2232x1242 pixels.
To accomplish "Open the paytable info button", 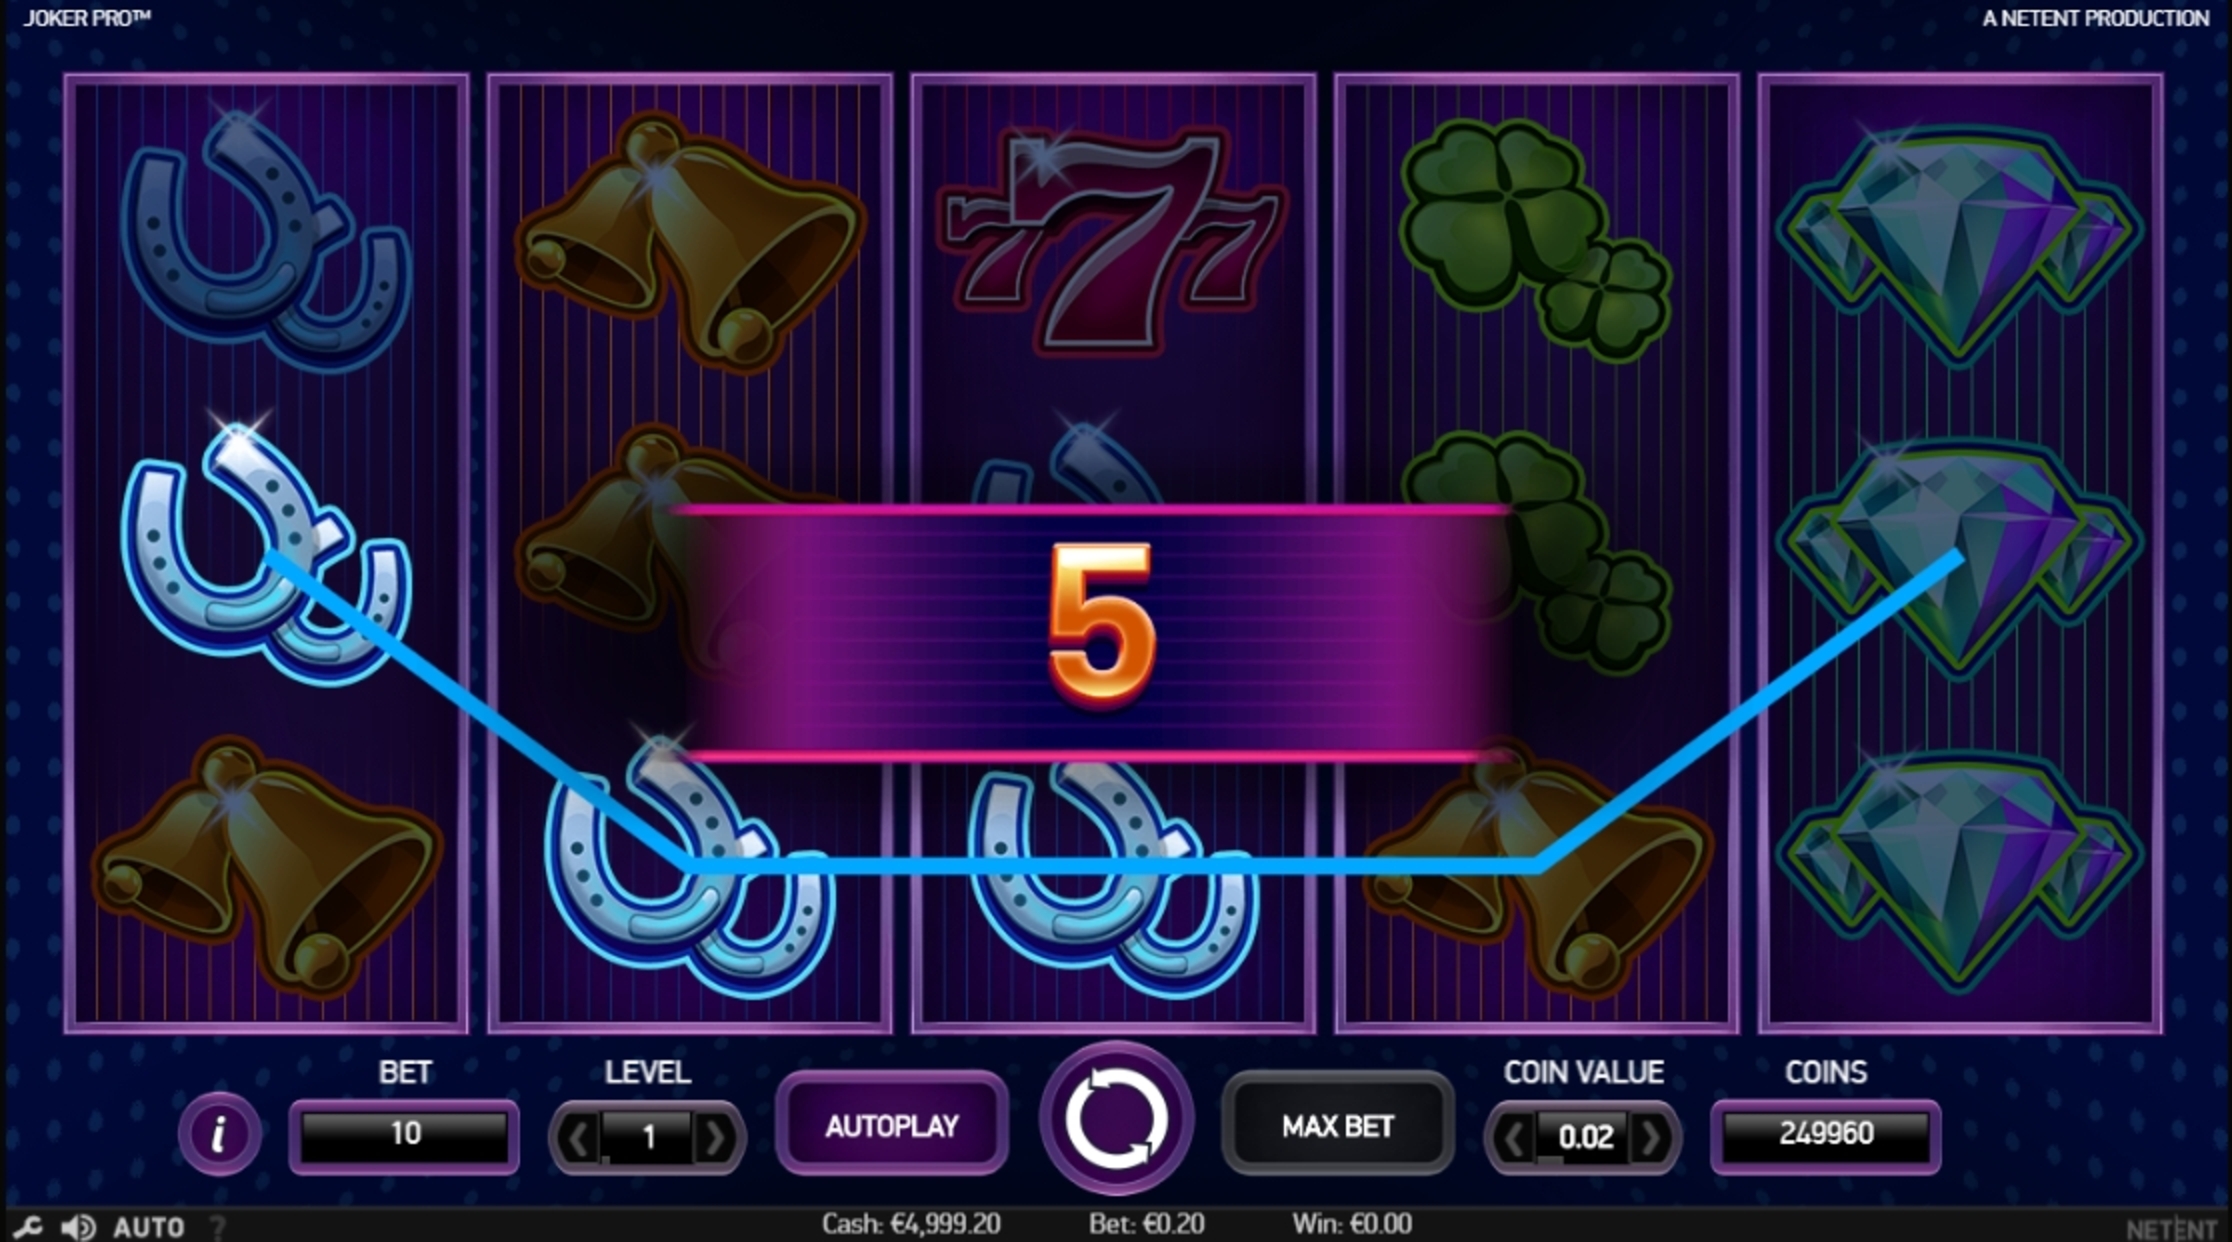I will pyautogui.click(x=219, y=1133).
